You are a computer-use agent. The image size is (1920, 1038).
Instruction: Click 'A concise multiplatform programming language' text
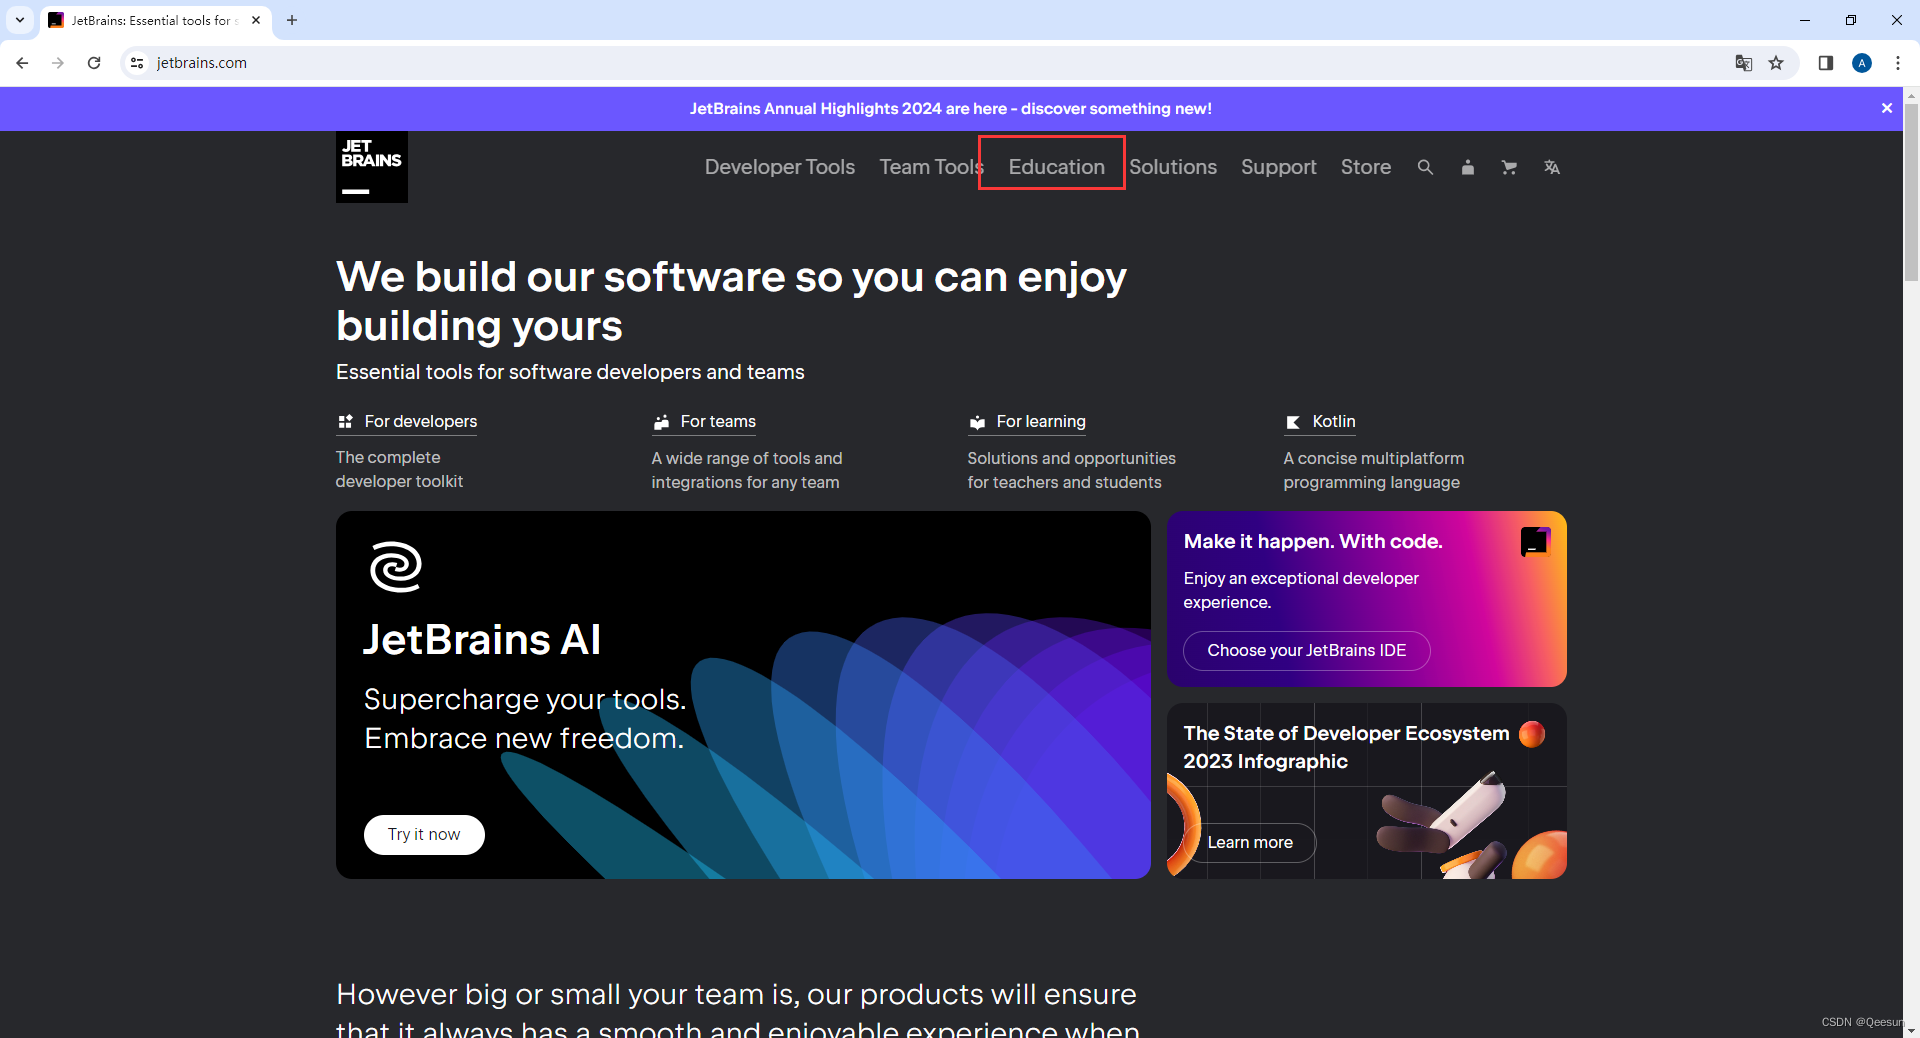pos(1374,470)
